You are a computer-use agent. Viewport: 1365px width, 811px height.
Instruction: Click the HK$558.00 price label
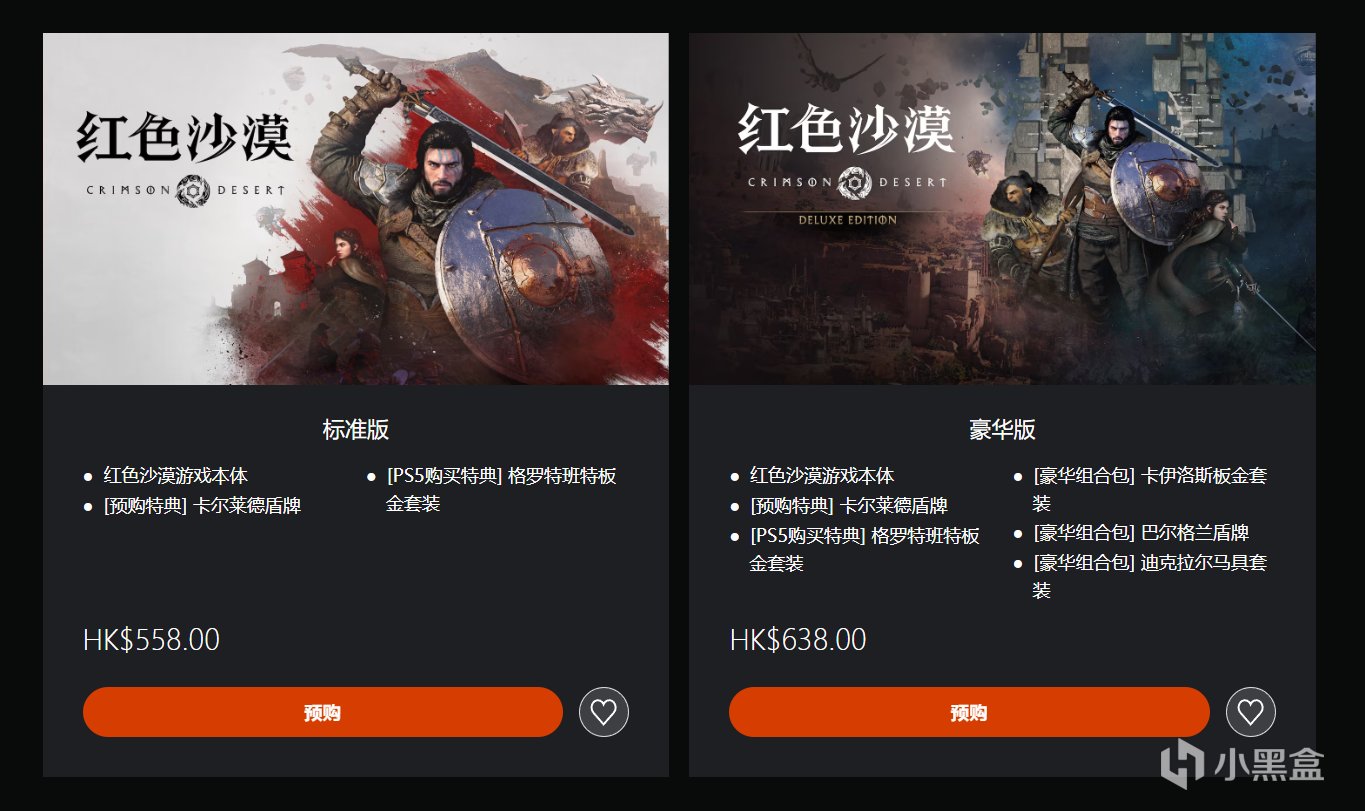[151, 640]
